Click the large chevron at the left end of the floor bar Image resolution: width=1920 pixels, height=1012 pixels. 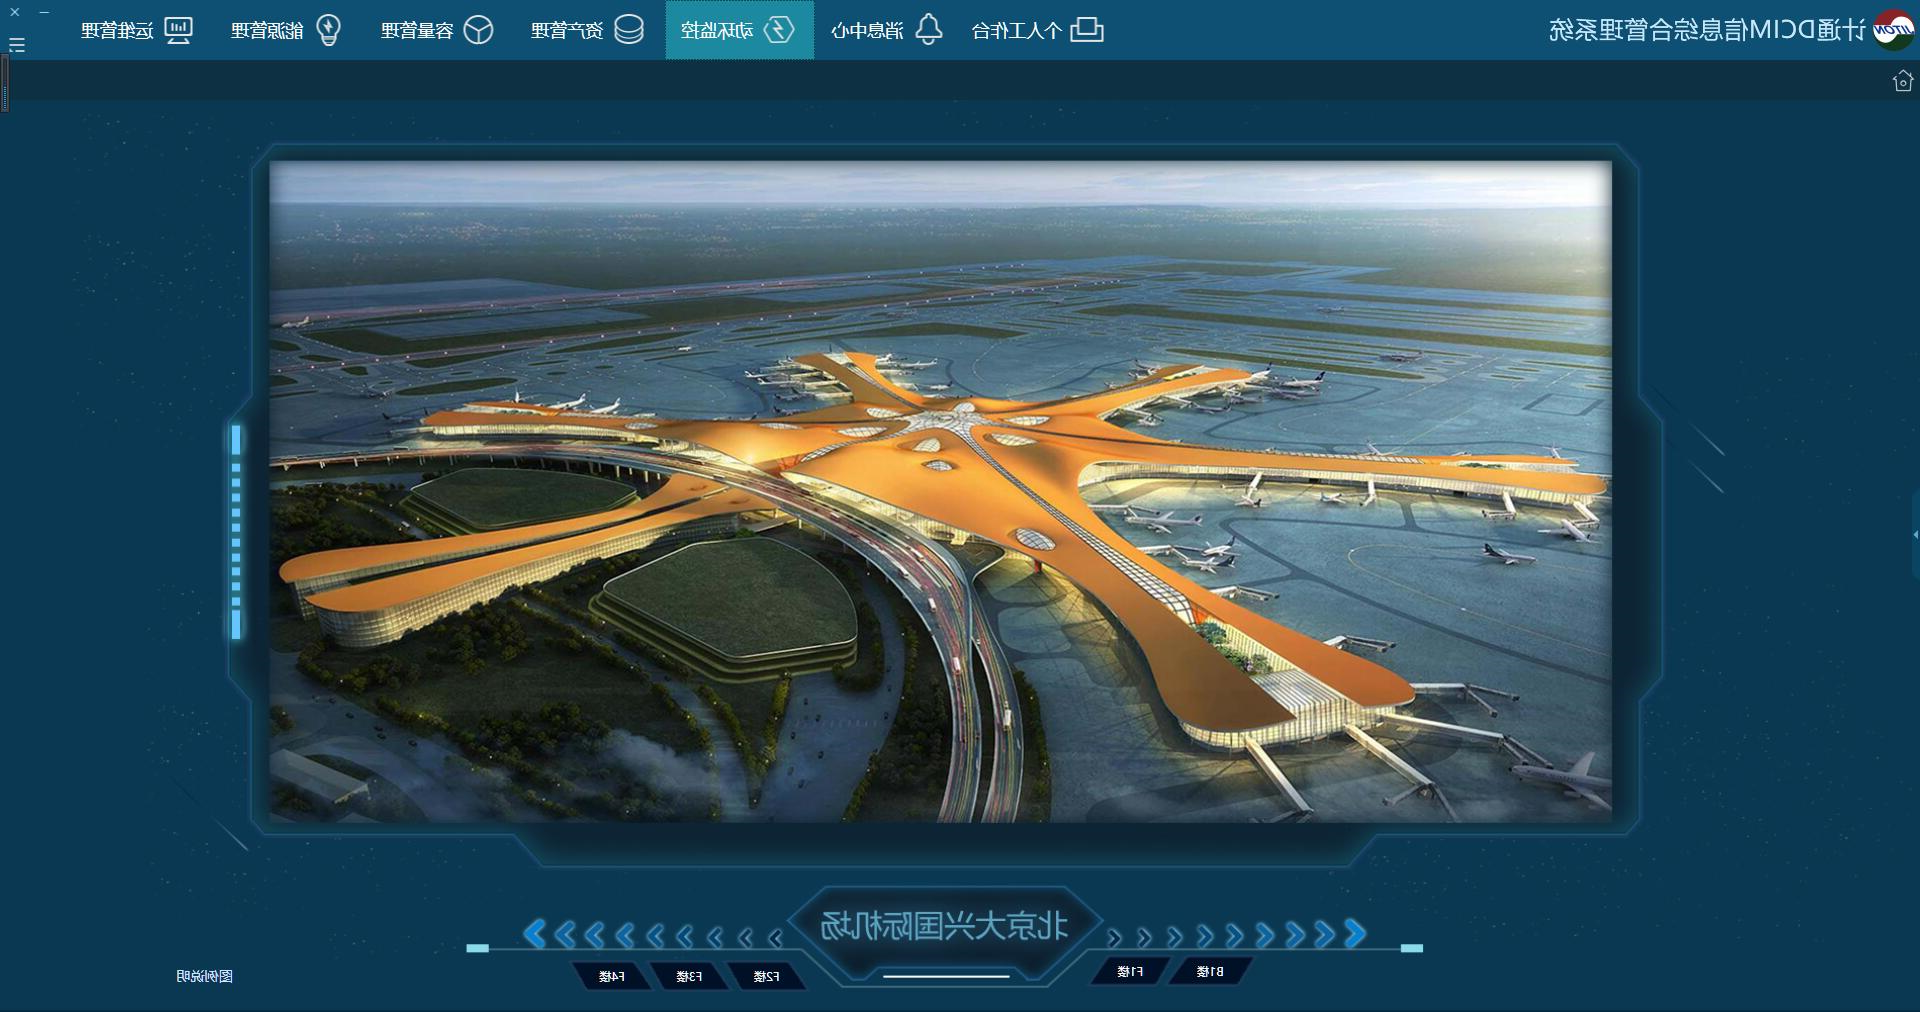tap(535, 934)
